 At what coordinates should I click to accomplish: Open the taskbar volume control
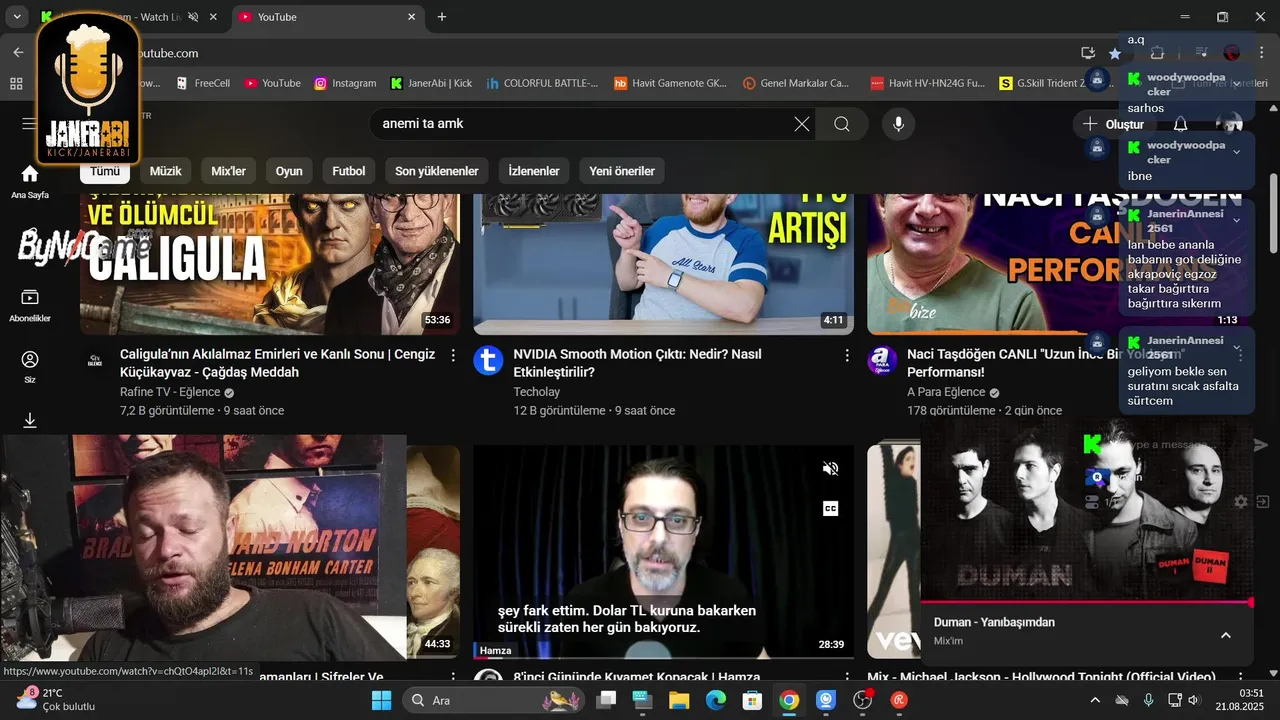[1193, 700]
